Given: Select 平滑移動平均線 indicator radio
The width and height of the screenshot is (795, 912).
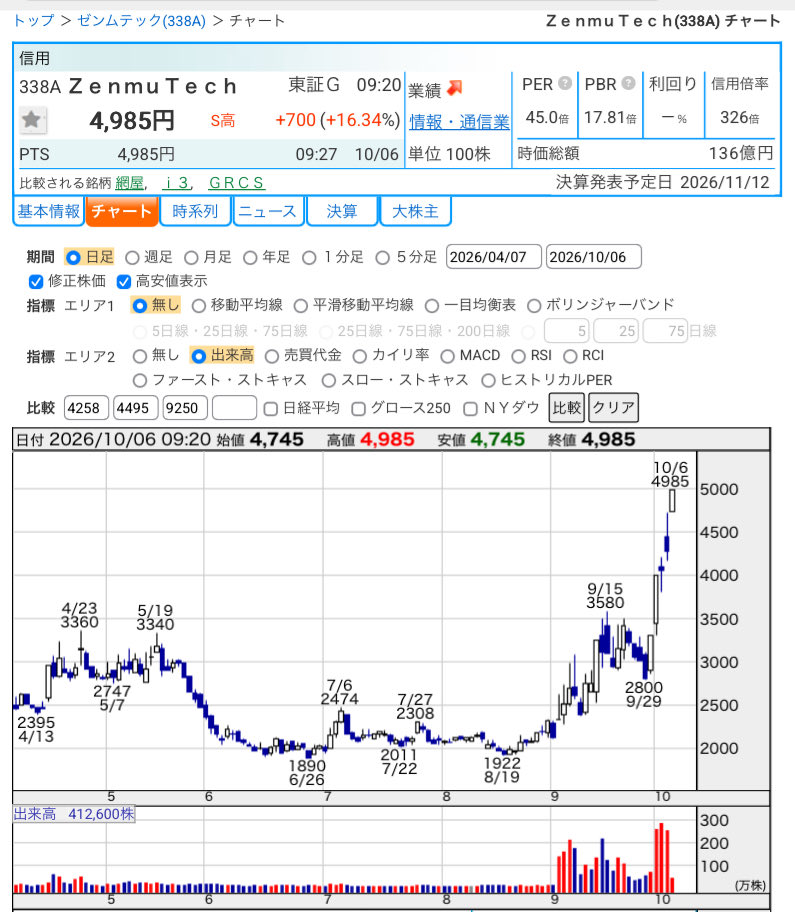Looking at the screenshot, I should tap(301, 305).
